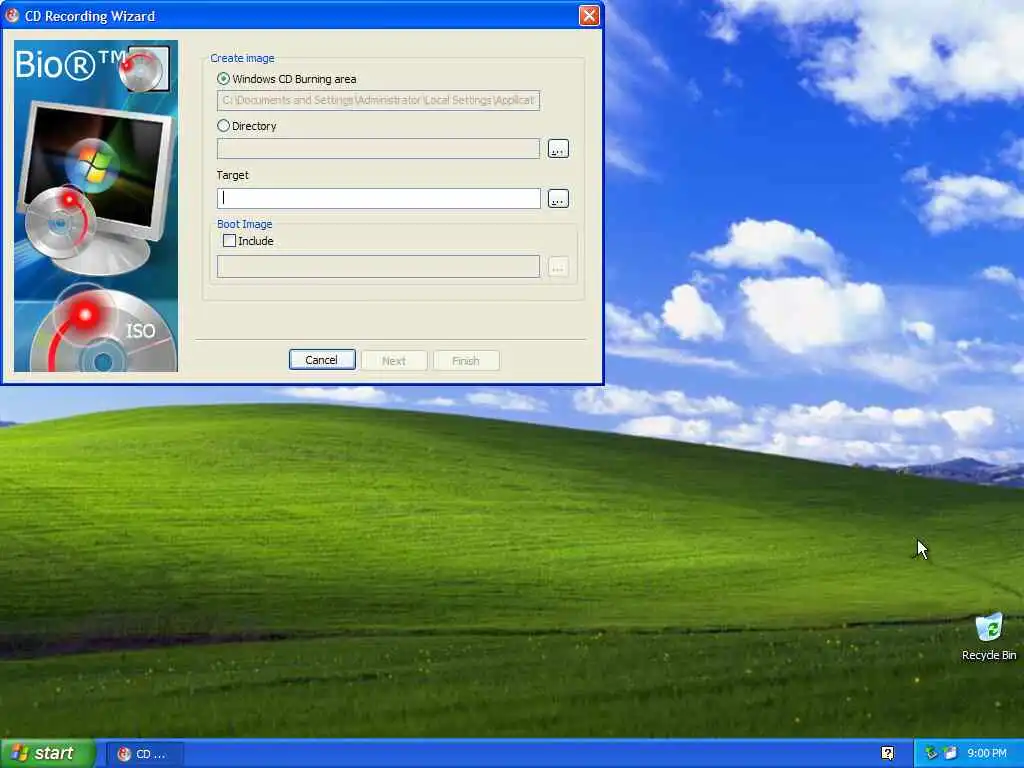
Task: Click the BioR wizard banner image
Action: click(96, 206)
